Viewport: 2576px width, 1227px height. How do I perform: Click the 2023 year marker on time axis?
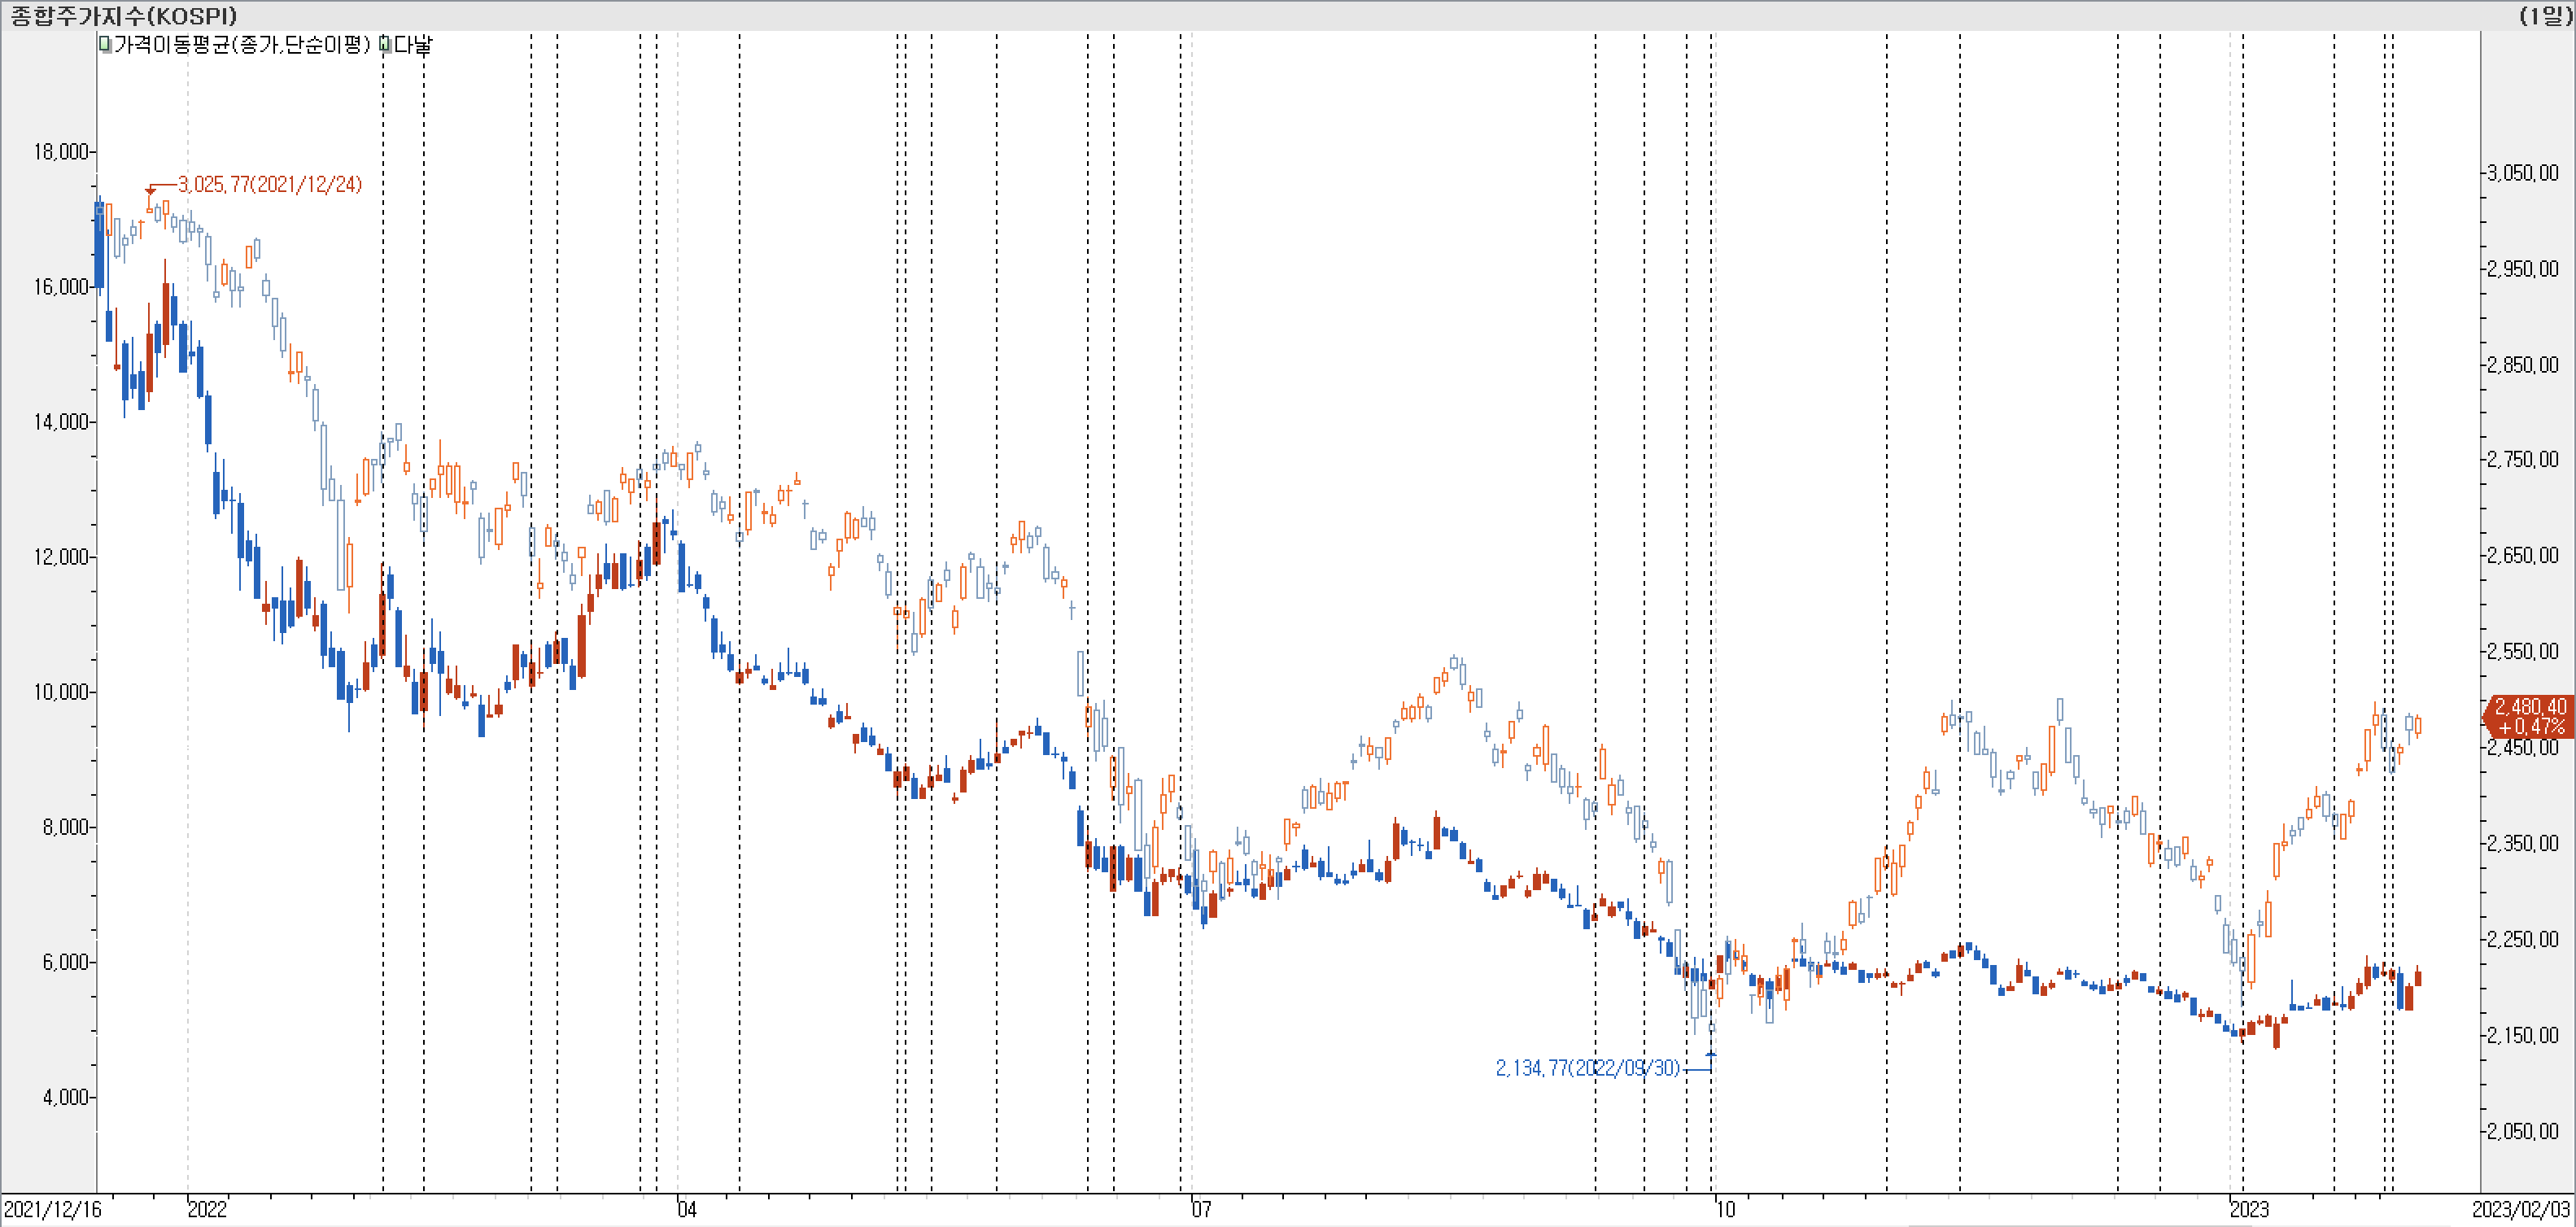2250,1209
